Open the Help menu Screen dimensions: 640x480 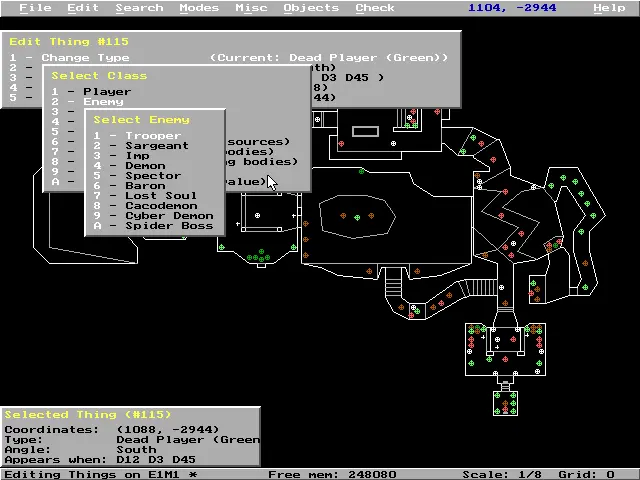click(x=609, y=8)
